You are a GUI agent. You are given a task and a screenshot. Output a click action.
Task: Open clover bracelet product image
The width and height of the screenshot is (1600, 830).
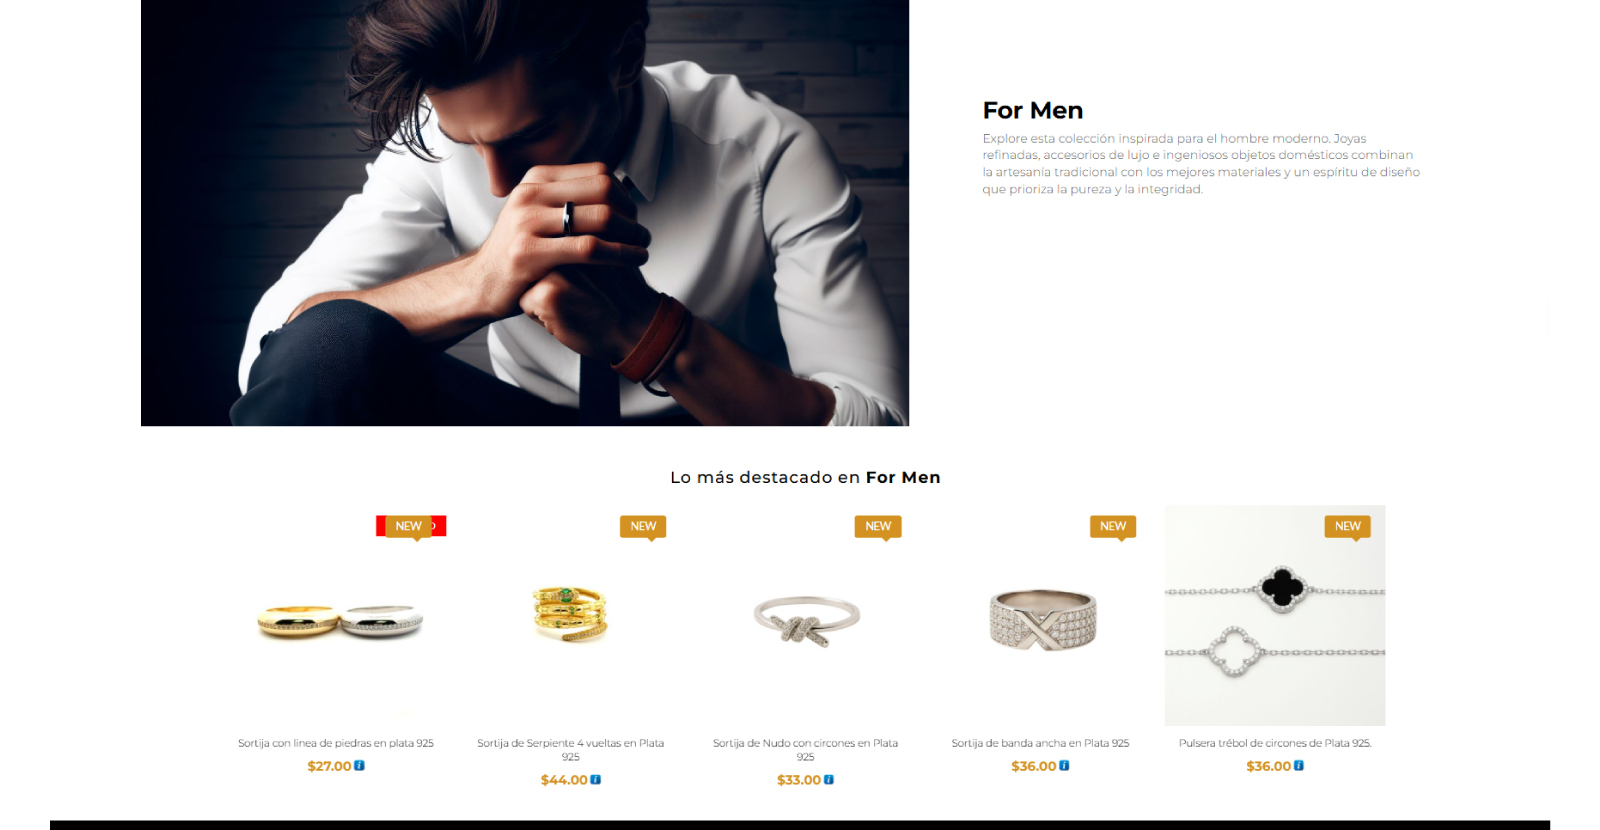coord(1275,616)
